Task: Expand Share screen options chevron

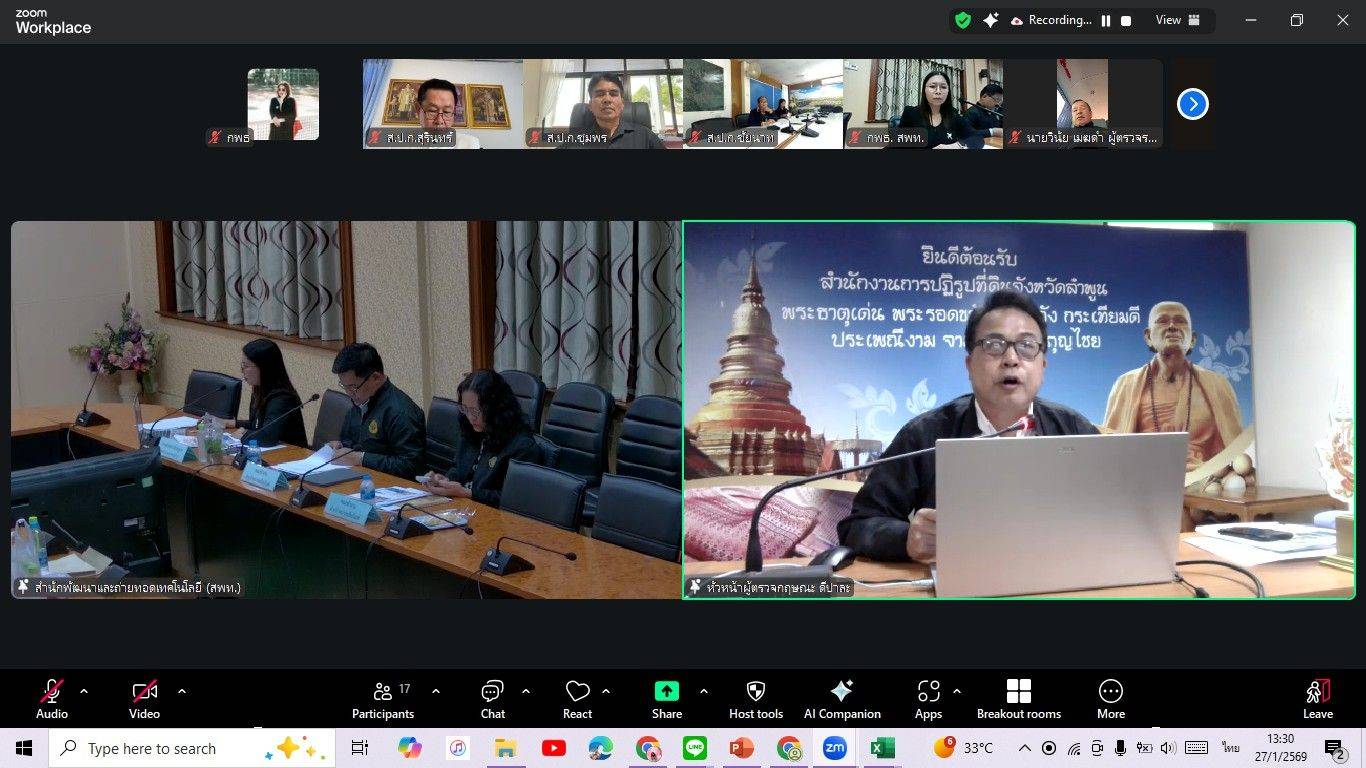Action: pos(703,691)
